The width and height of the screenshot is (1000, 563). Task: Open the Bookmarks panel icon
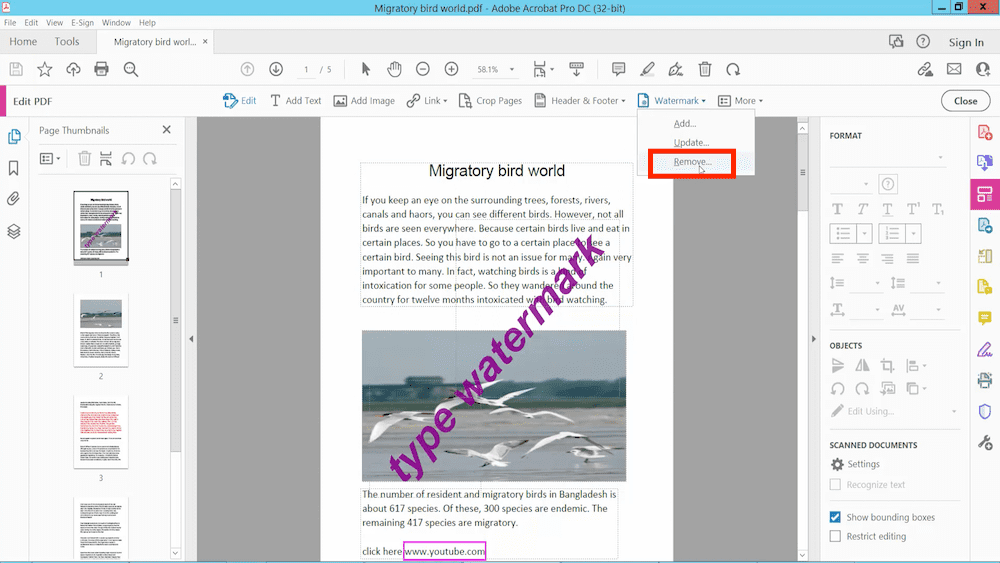[x=14, y=168]
